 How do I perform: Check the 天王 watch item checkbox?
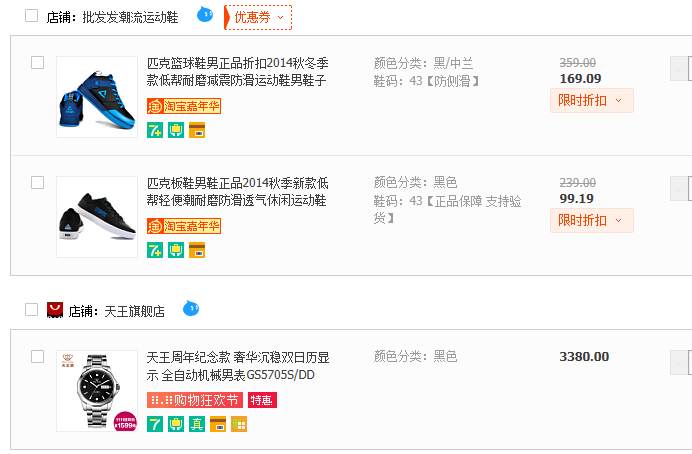coord(38,356)
